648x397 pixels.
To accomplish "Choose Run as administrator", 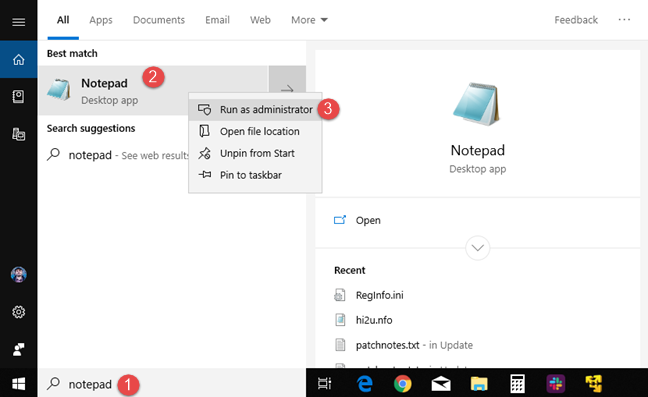I will [255, 109].
